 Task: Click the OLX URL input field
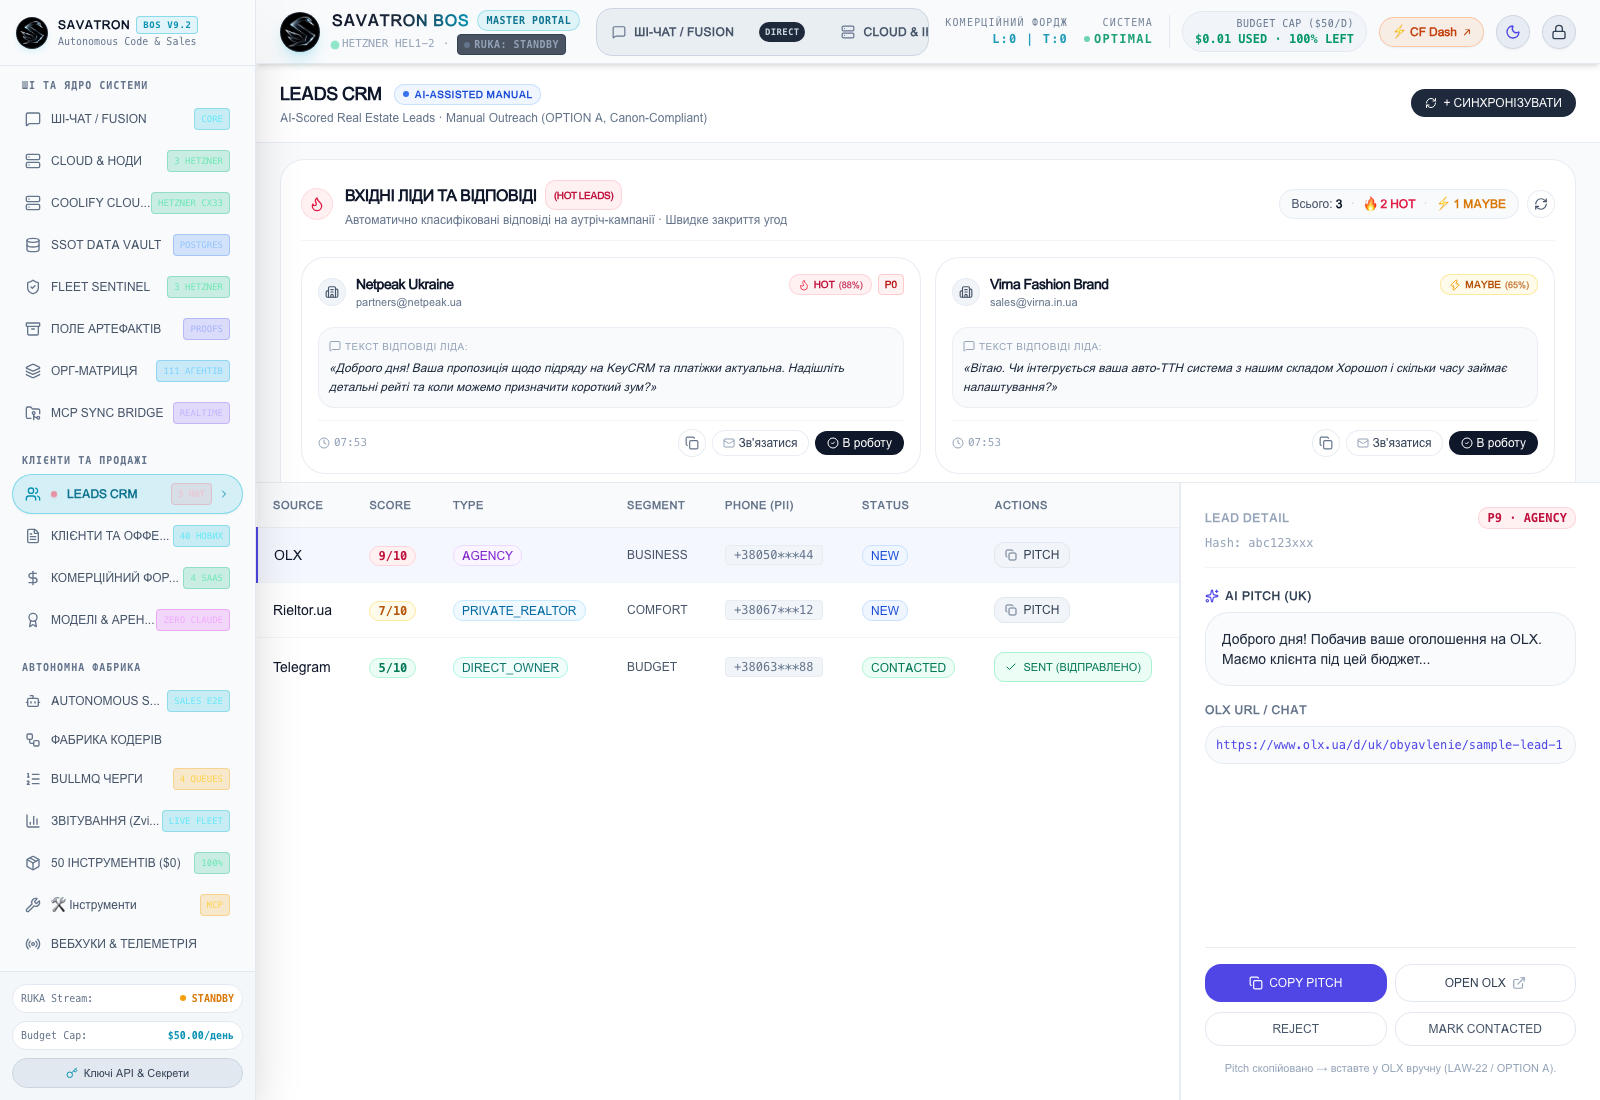1390,745
